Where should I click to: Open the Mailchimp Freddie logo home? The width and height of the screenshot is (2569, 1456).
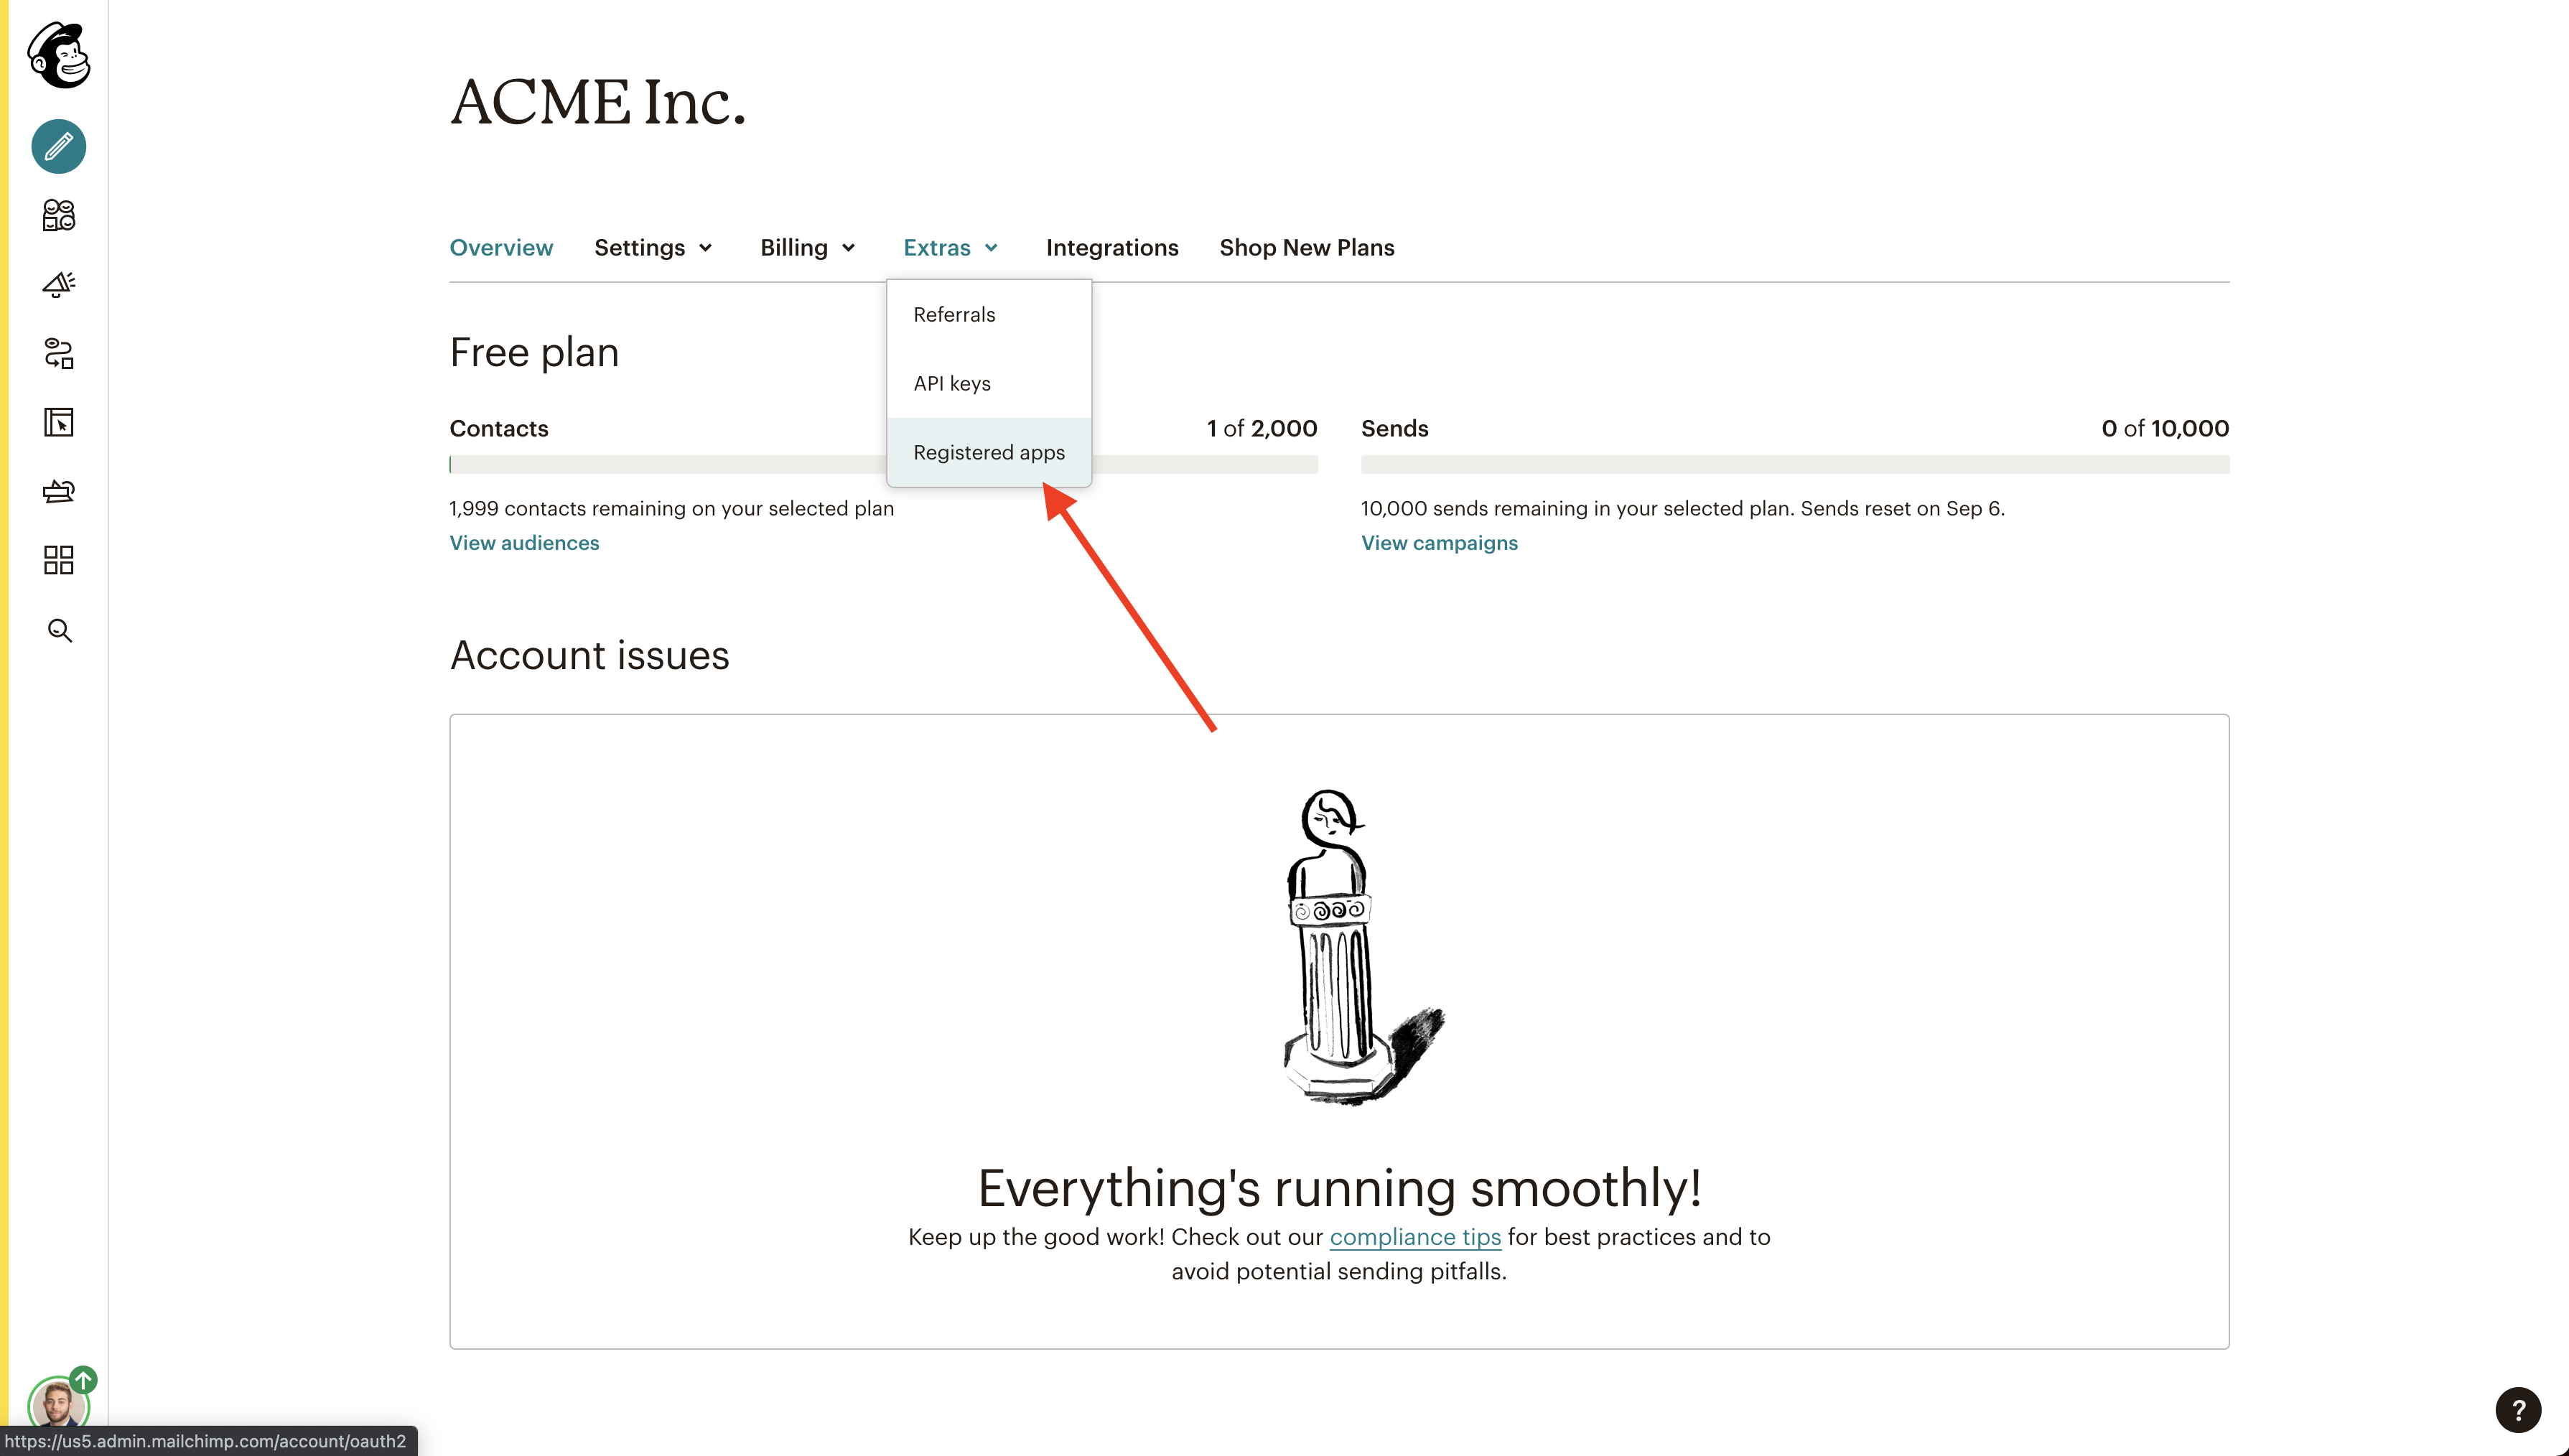tap(59, 55)
